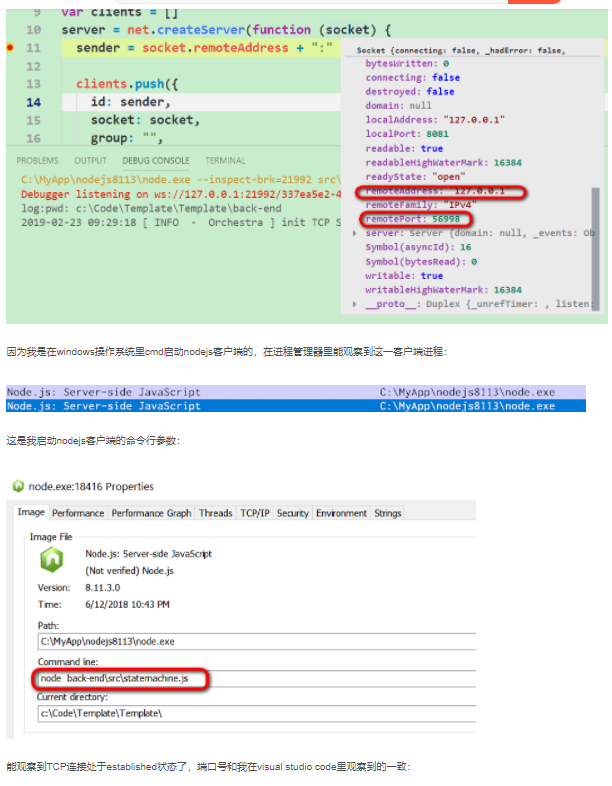Switch to the Threads tab
Viewport: 612px width, 786px height.
[216, 513]
